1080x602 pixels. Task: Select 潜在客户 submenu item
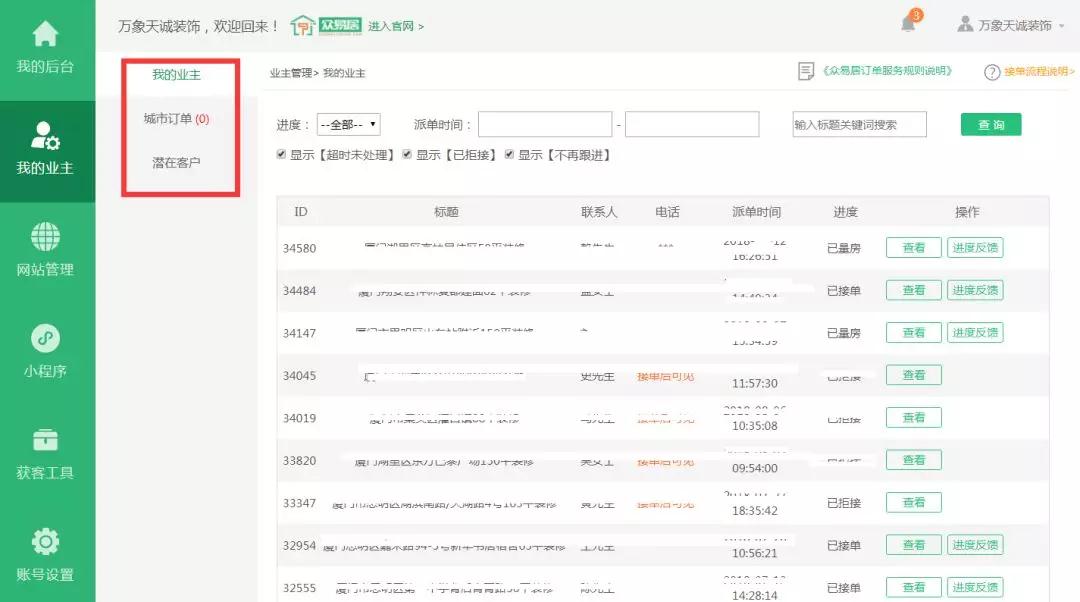[x=176, y=162]
